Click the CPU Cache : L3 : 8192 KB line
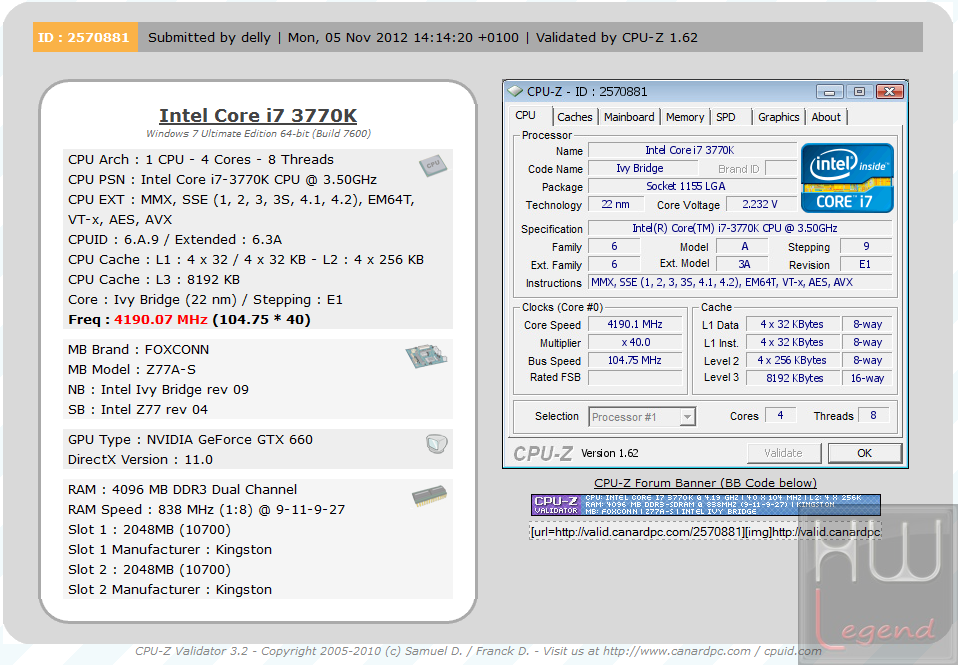 (154, 279)
